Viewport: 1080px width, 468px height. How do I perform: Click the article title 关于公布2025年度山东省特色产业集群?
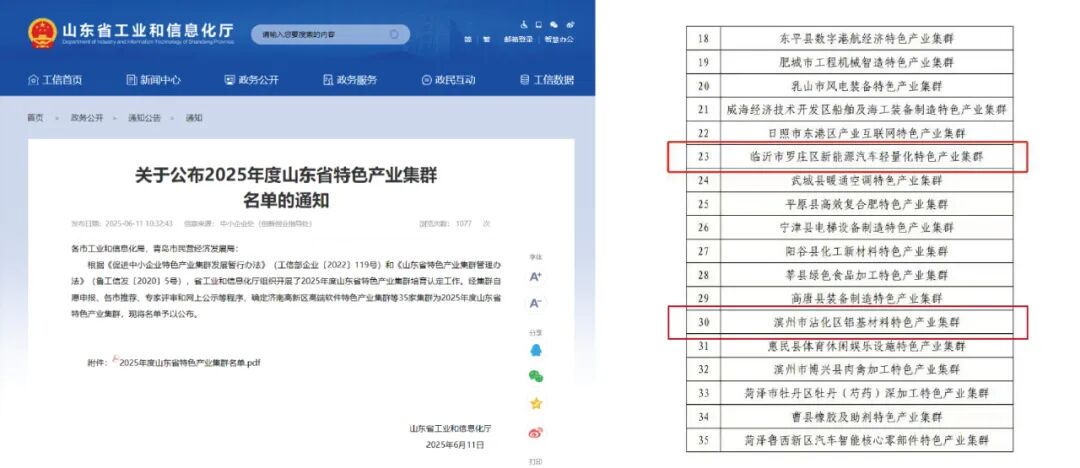pyautogui.click(x=286, y=176)
